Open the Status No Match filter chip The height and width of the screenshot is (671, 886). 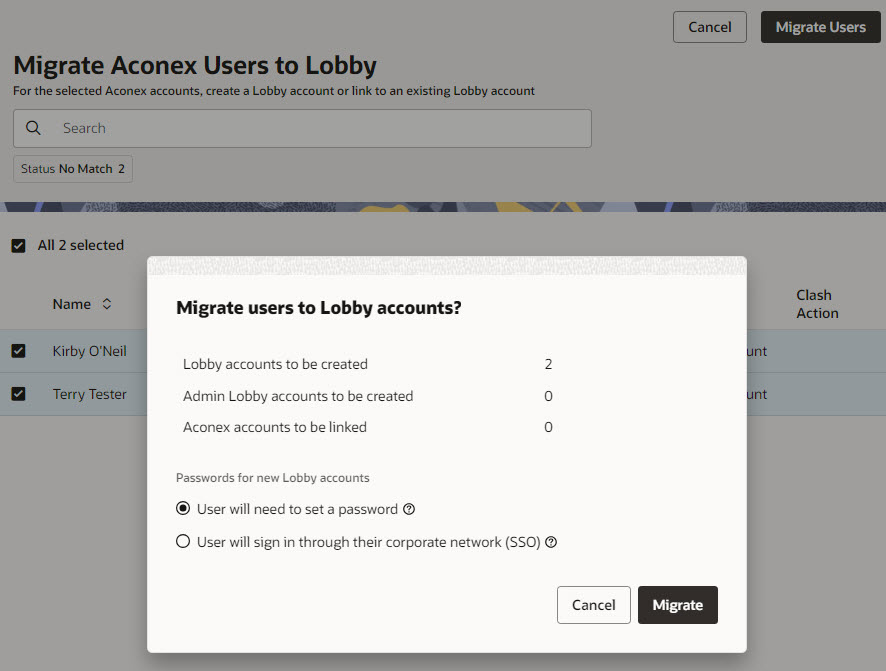pos(73,169)
